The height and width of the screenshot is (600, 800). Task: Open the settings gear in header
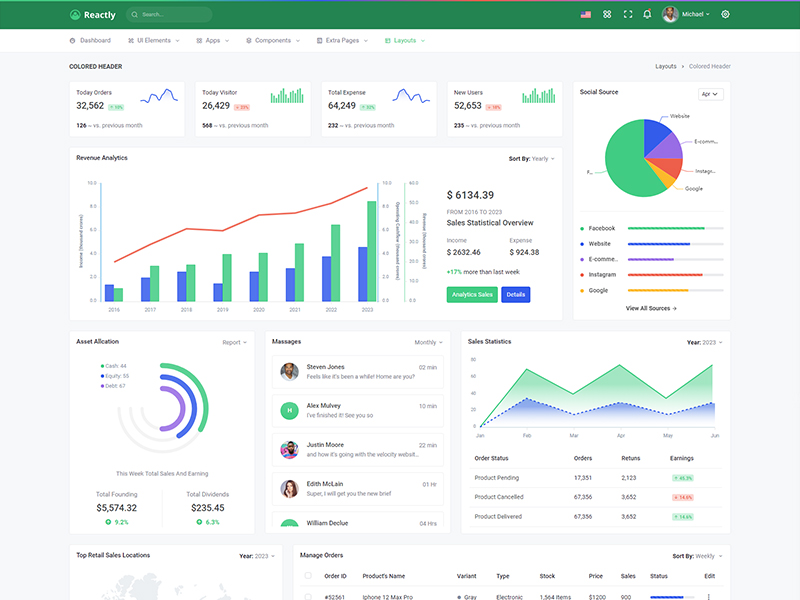pos(725,14)
